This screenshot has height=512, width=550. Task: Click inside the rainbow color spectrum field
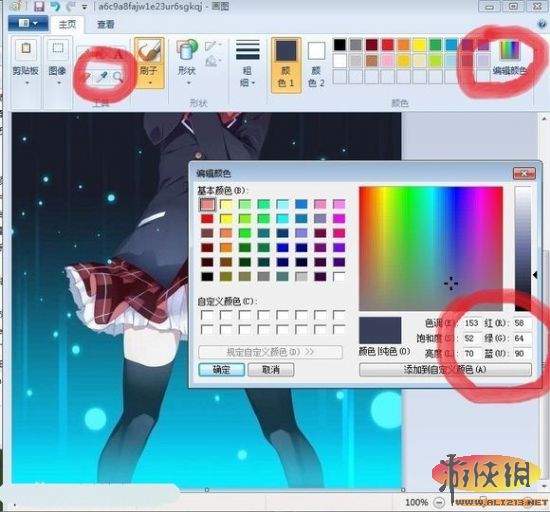coord(431,249)
